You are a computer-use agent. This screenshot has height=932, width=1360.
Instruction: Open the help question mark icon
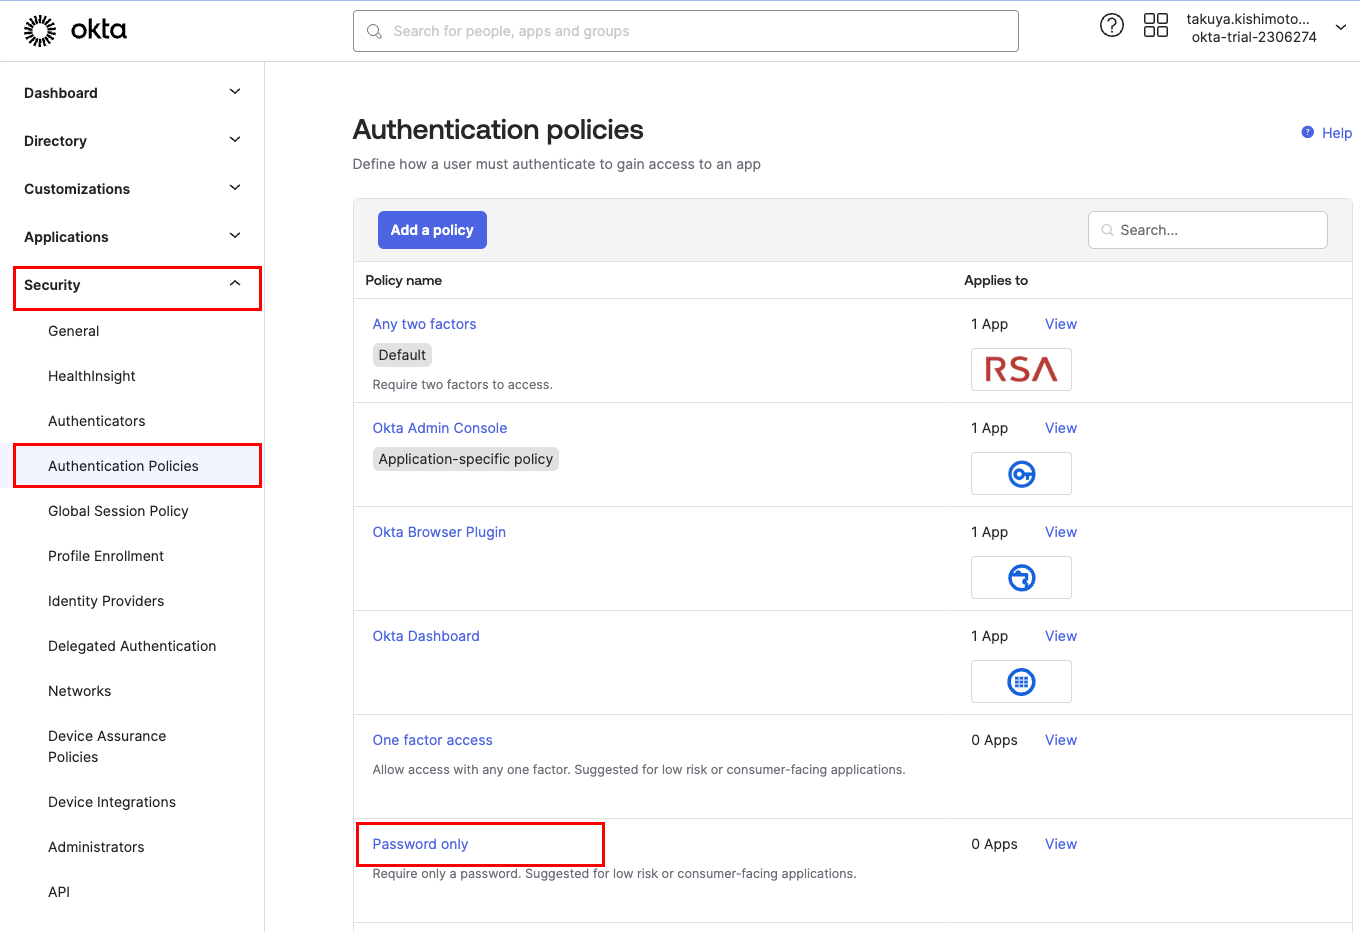pos(1111,26)
